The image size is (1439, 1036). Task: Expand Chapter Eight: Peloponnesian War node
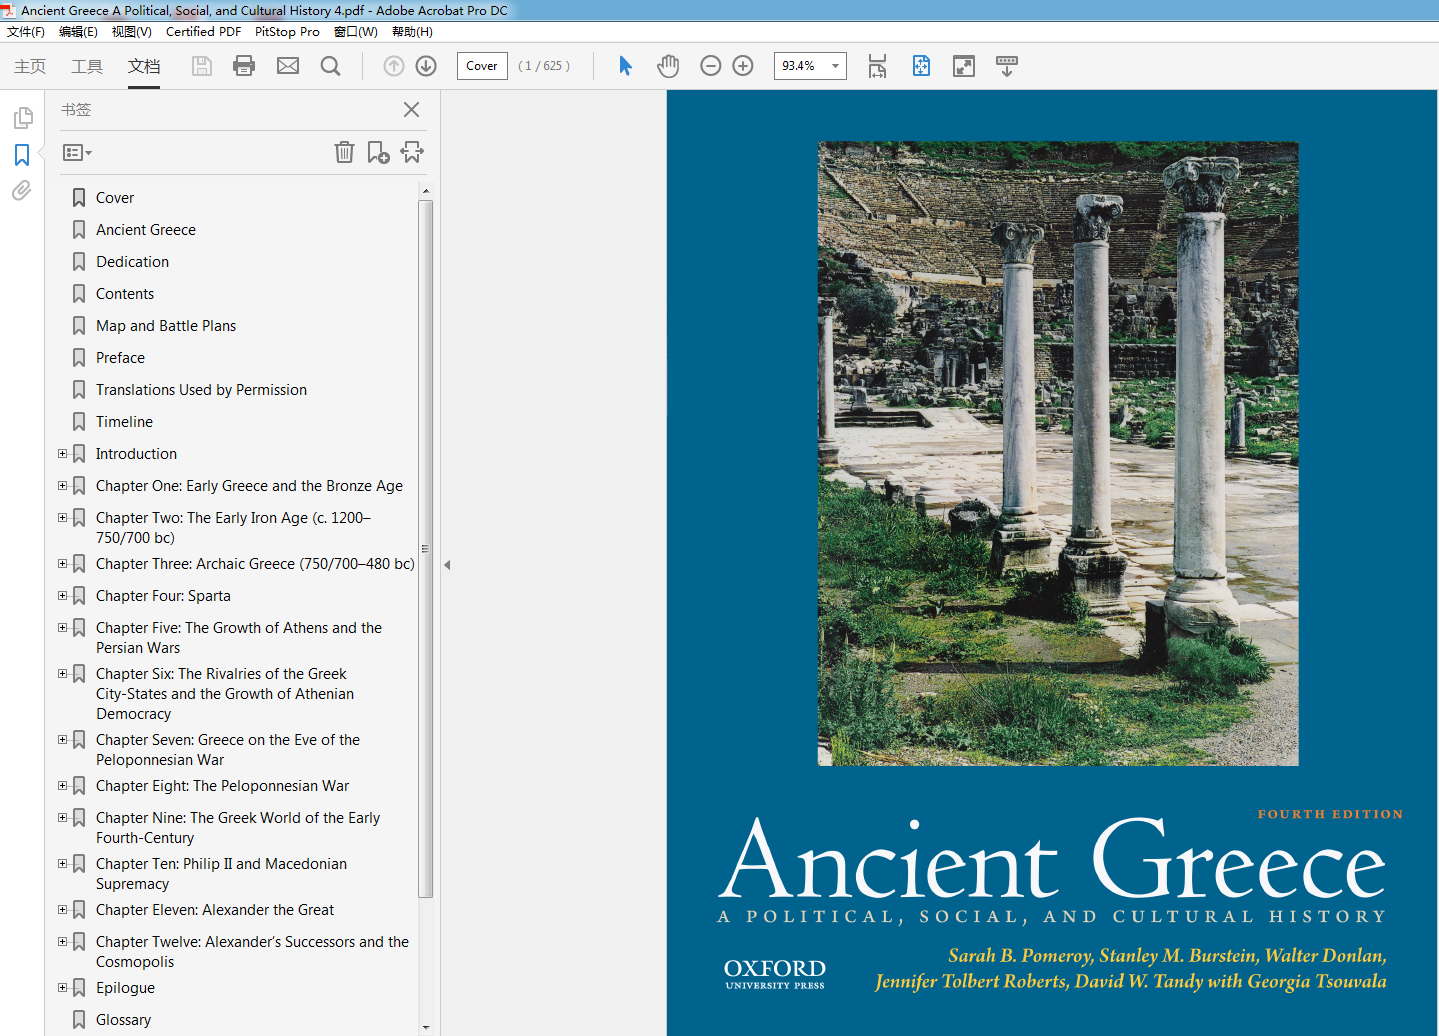pyautogui.click(x=63, y=786)
